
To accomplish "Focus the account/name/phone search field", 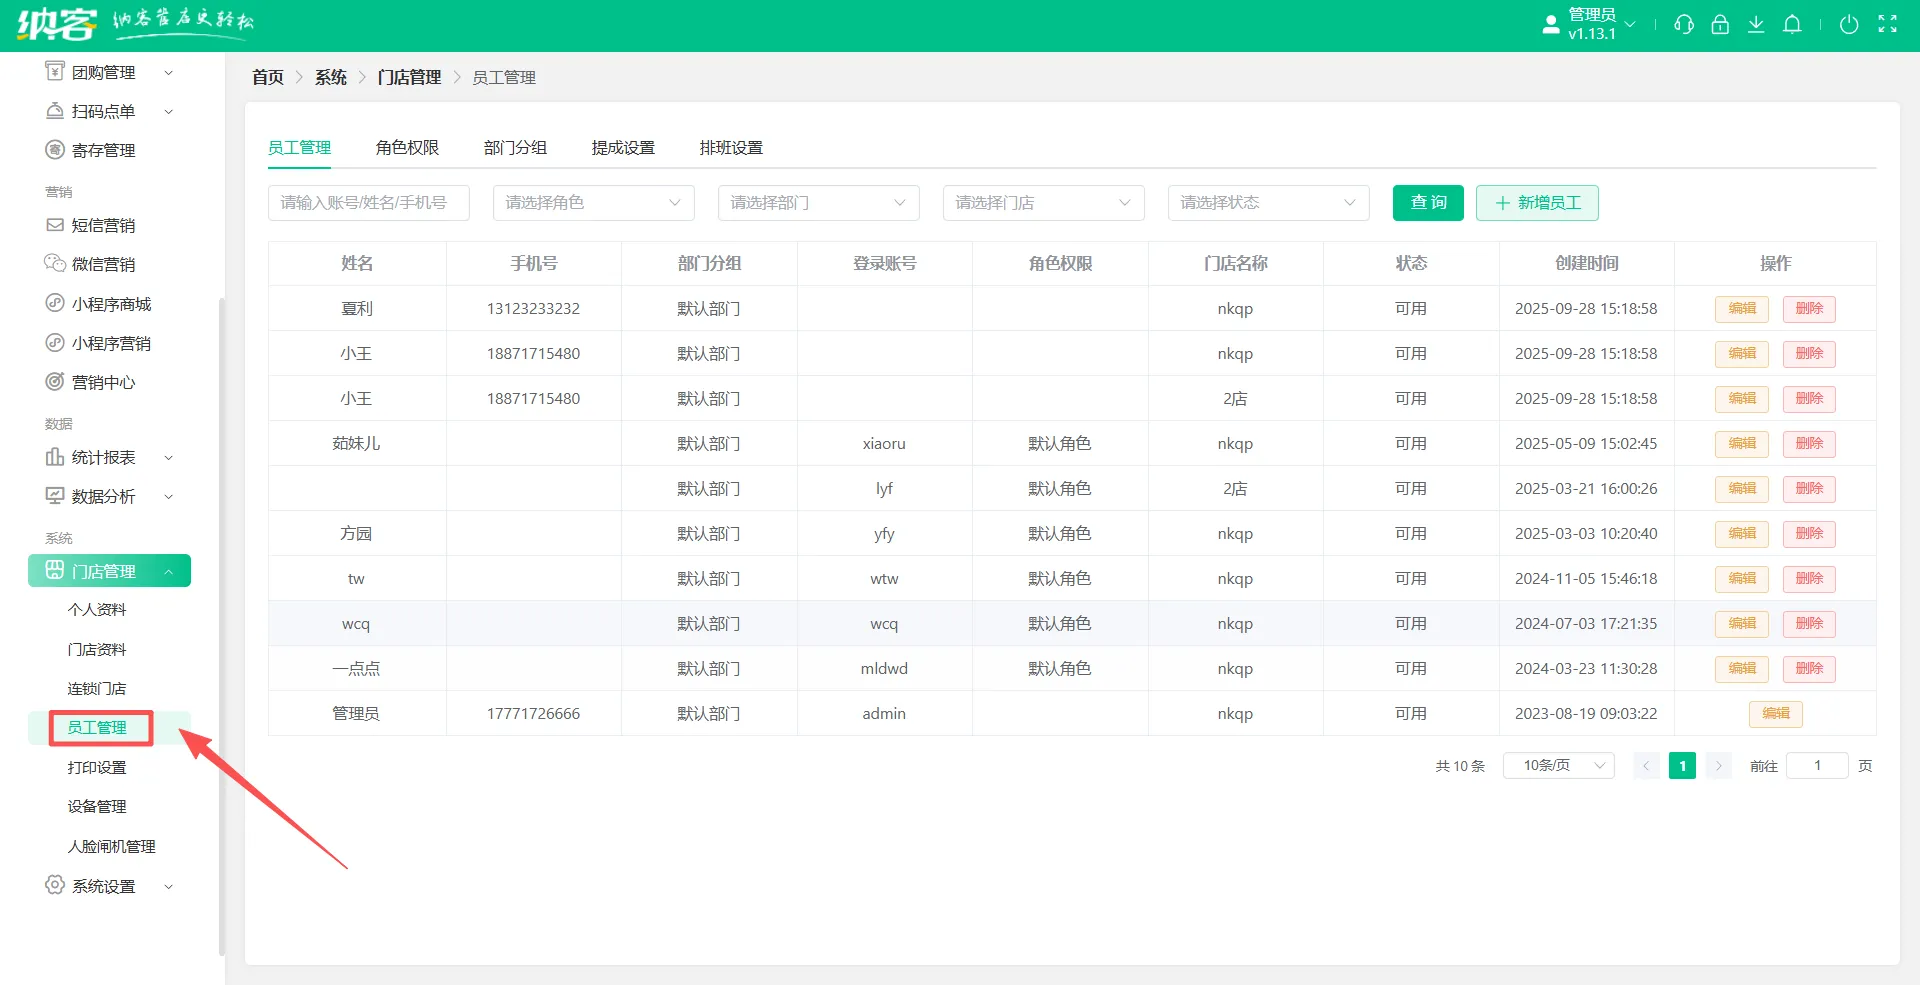I will pos(368,203).
